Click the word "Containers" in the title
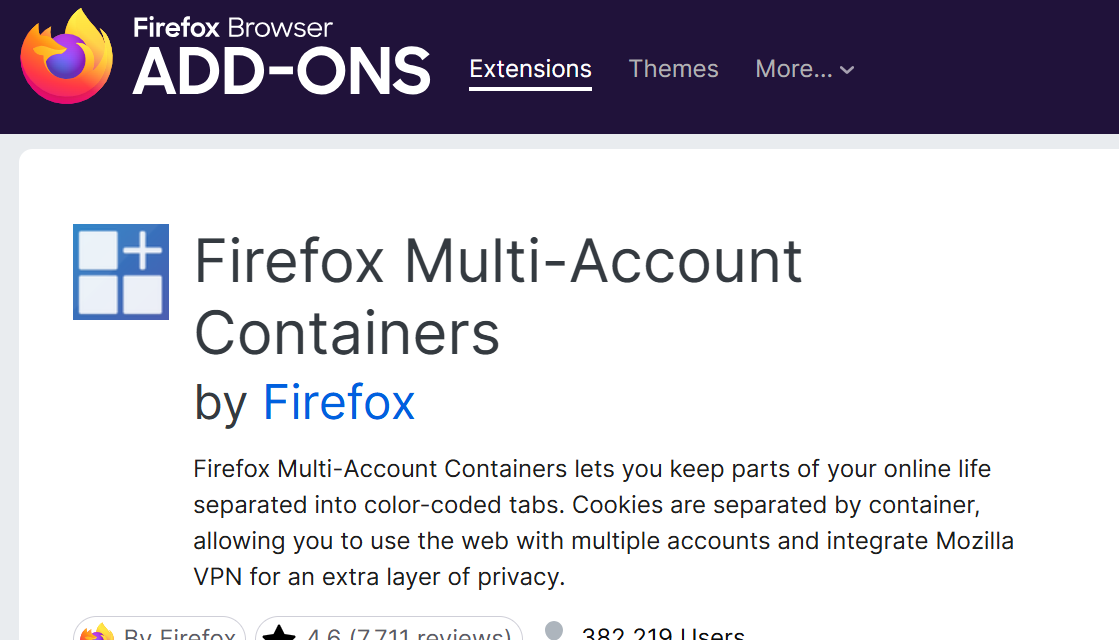This screenshot has height=640, width=1119. point(346,333)
